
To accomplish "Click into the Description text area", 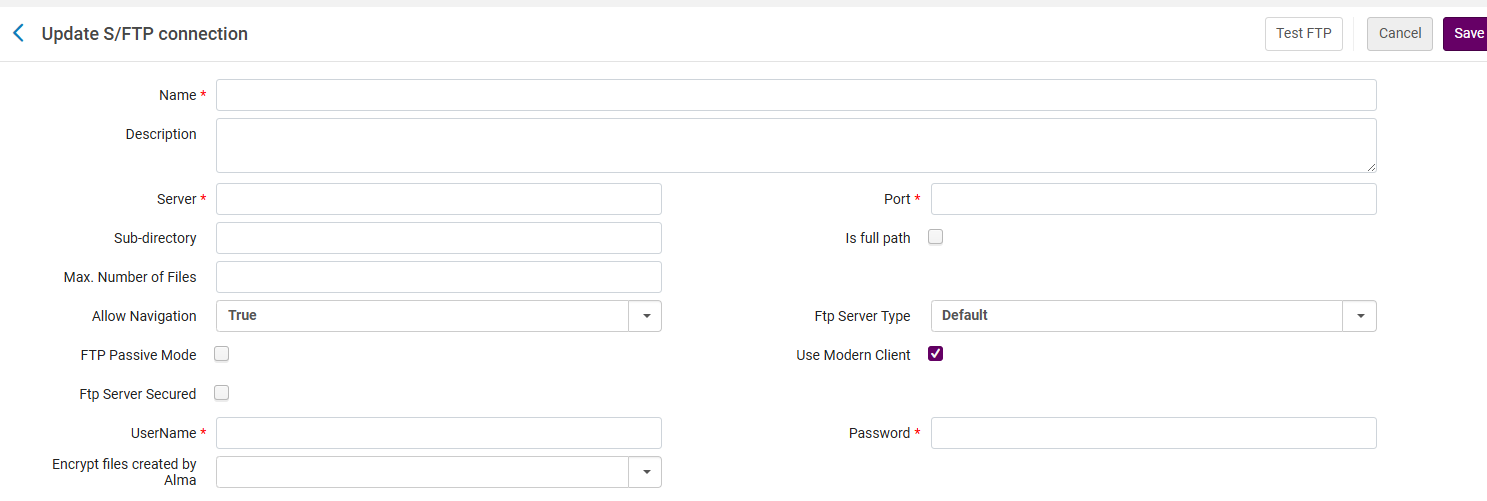I will 796,145.
